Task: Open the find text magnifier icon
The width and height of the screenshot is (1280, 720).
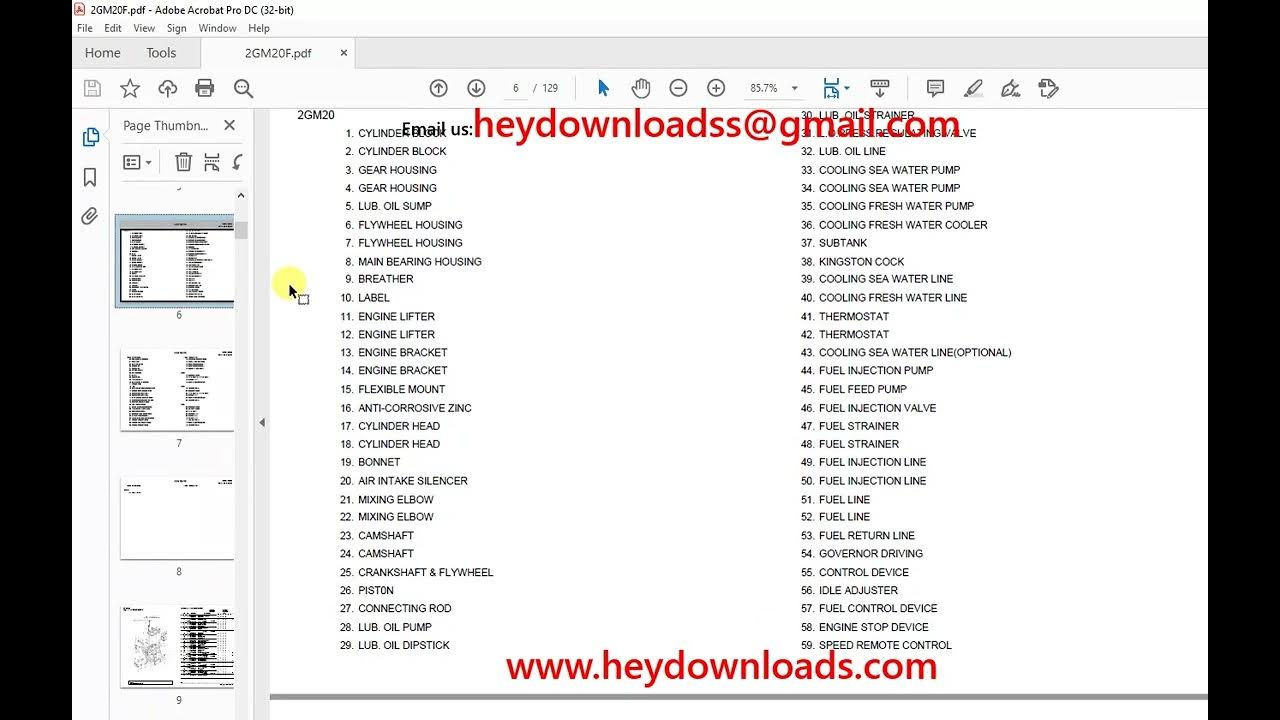Action: click(x=243, y=88)
